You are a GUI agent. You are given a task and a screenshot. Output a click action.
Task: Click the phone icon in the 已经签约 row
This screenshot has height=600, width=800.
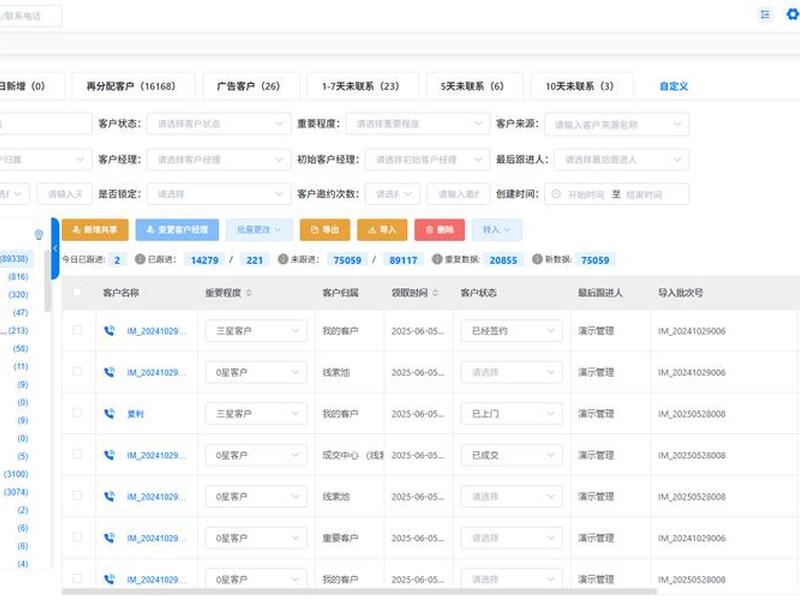tap(109, 331)
